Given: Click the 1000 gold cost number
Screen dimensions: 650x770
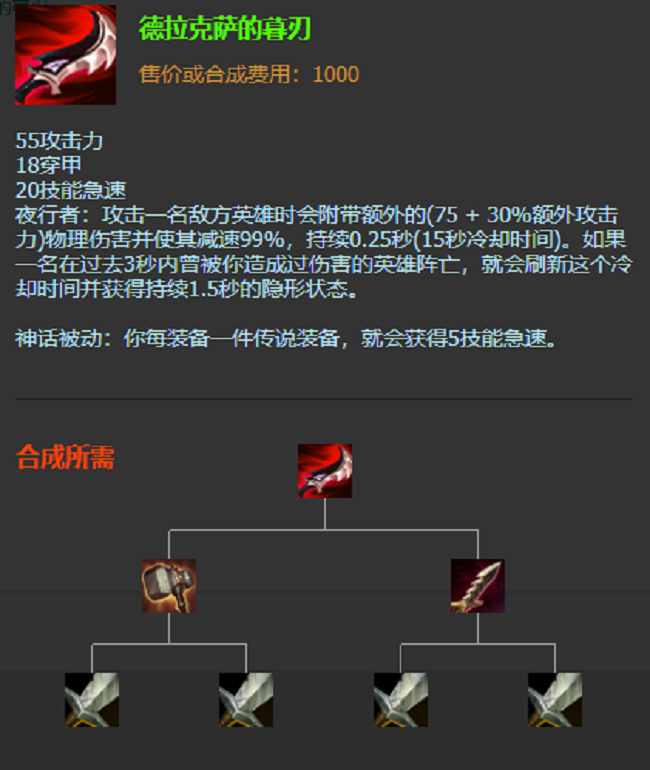Looking at the screenshot, I should 336,74.
